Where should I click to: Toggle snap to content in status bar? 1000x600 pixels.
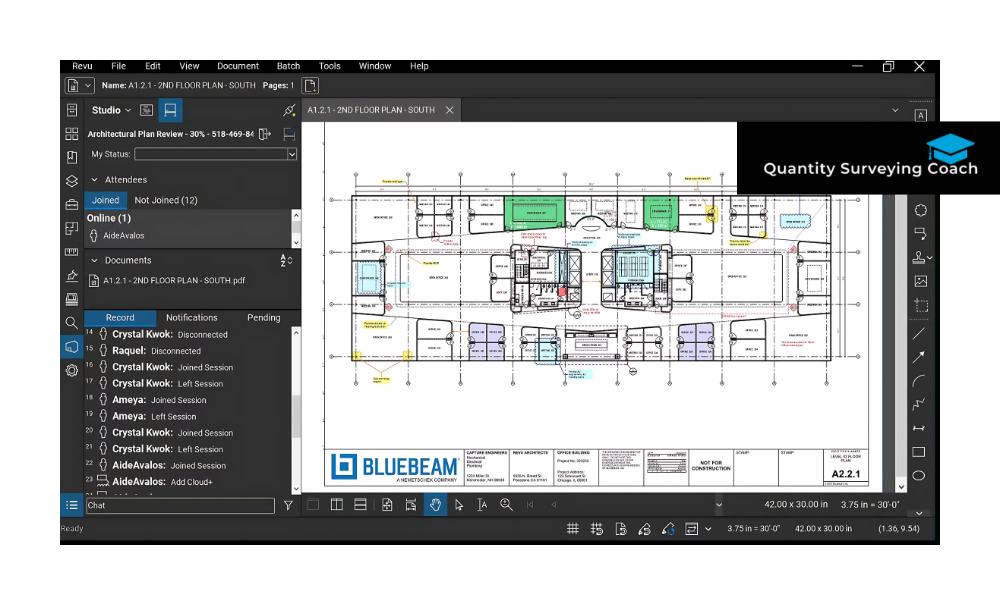pyautogui.click(x=621, y=529)
